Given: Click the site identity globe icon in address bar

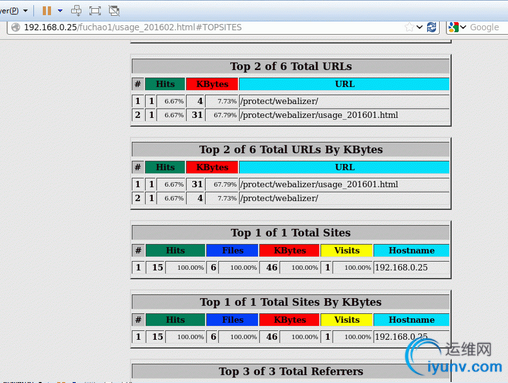Looking at the screenshot, I should pyautogui.click(x=16, y=27).
